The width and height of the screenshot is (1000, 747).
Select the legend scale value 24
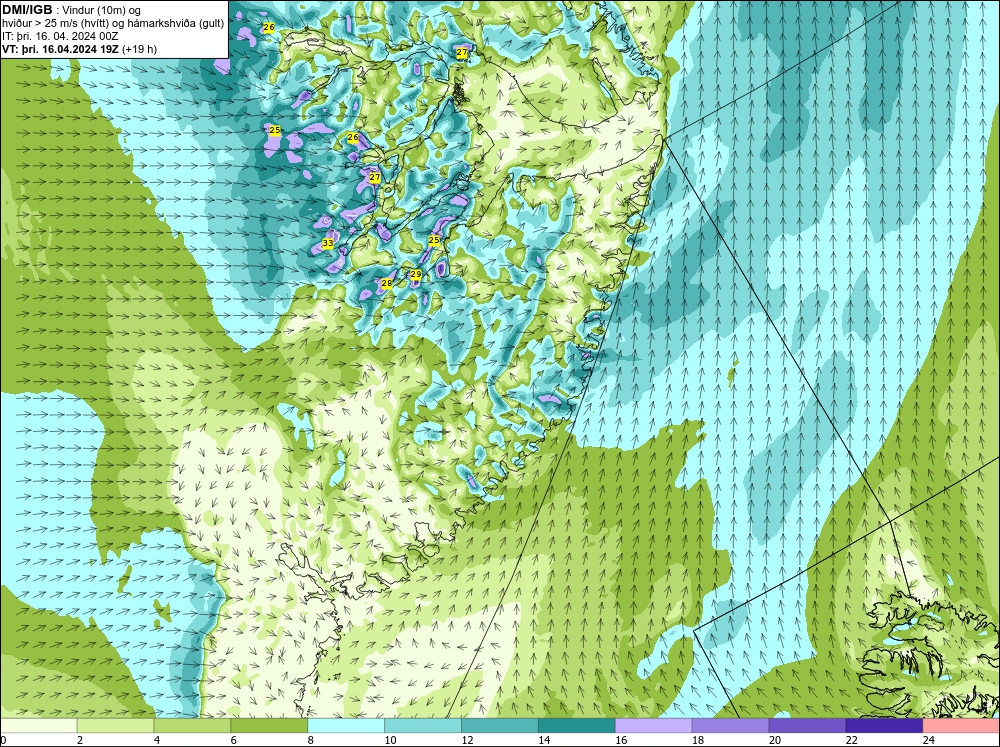click(x=929, y=740)
